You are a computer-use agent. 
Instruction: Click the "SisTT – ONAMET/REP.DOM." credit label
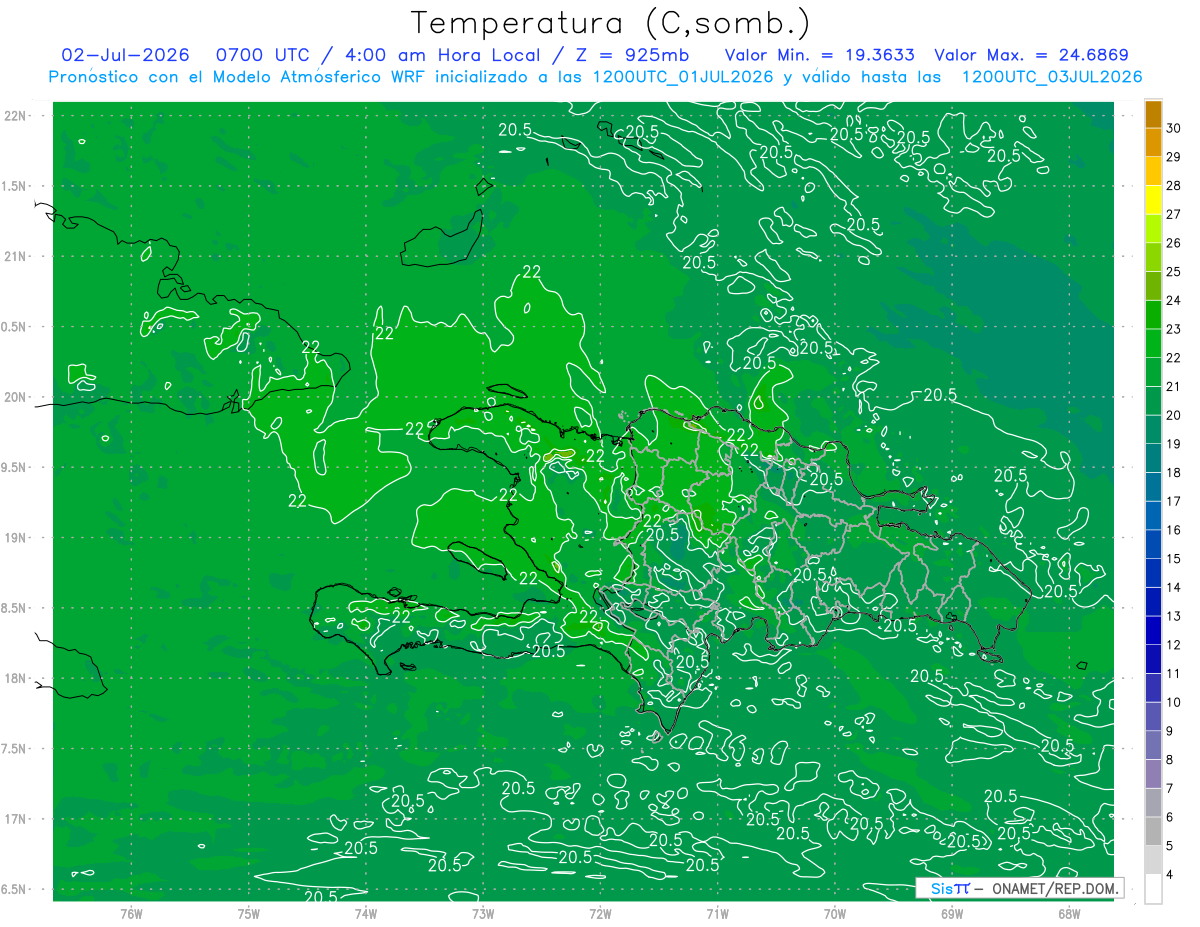[x=1019, y=888]
